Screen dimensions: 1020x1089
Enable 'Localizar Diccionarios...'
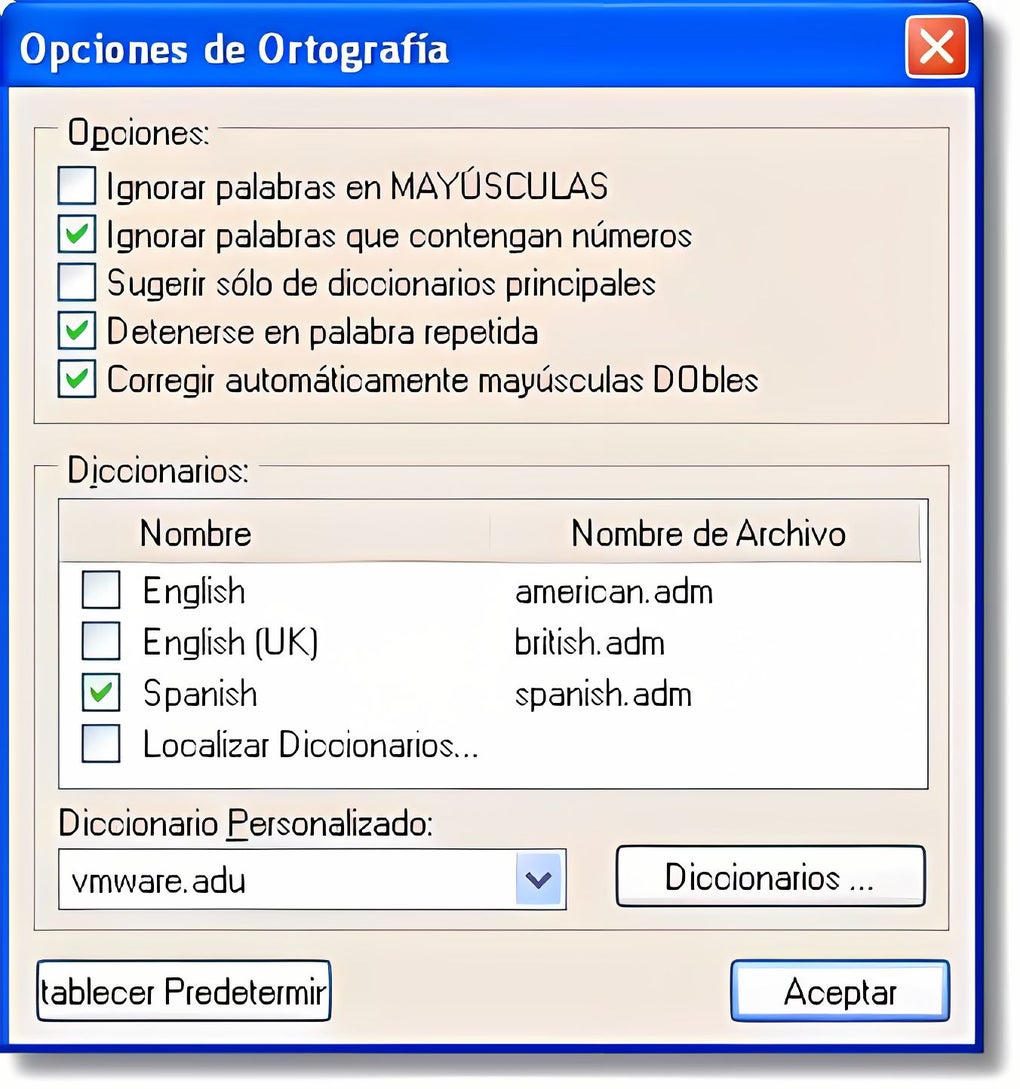point(100,745)
